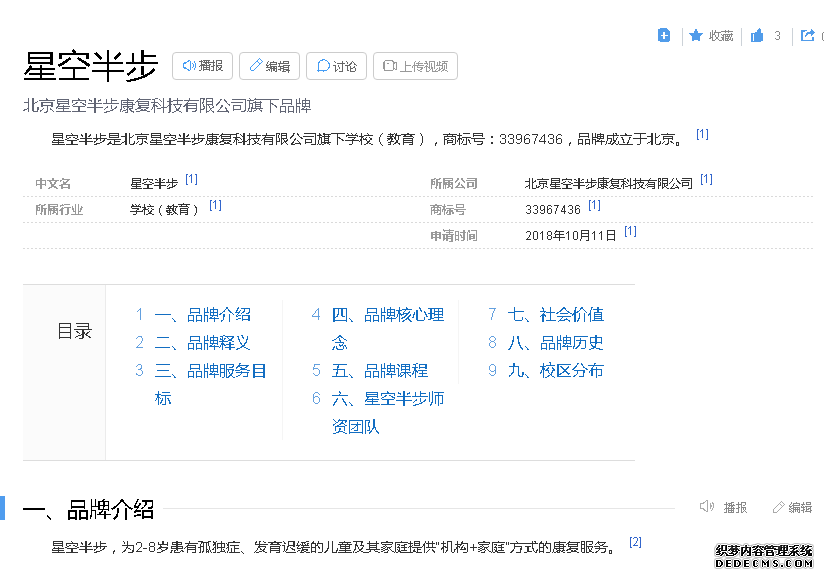This screenshot has height=578, width=824.
Task: Click the date value 2018年10月11日
Action: click(x=571, y=236)
